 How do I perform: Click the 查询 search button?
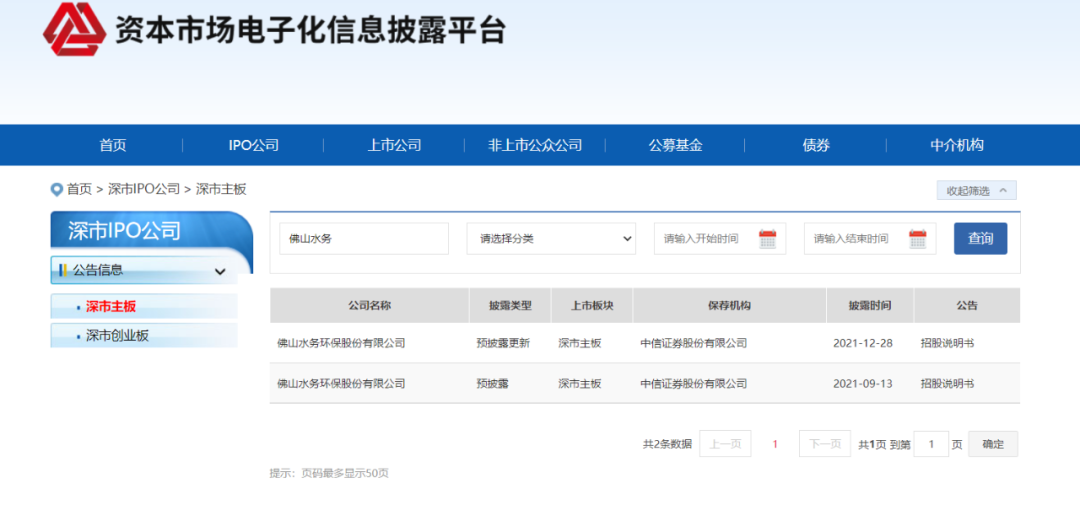coord(980,238)
